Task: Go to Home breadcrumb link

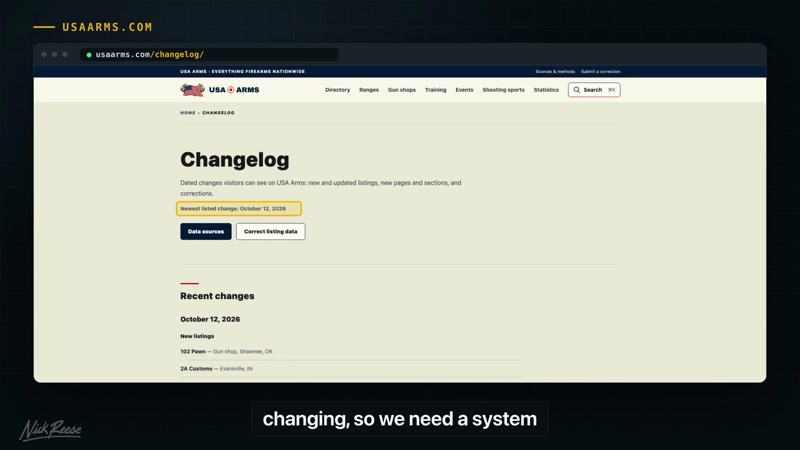Action: [188, 113]
